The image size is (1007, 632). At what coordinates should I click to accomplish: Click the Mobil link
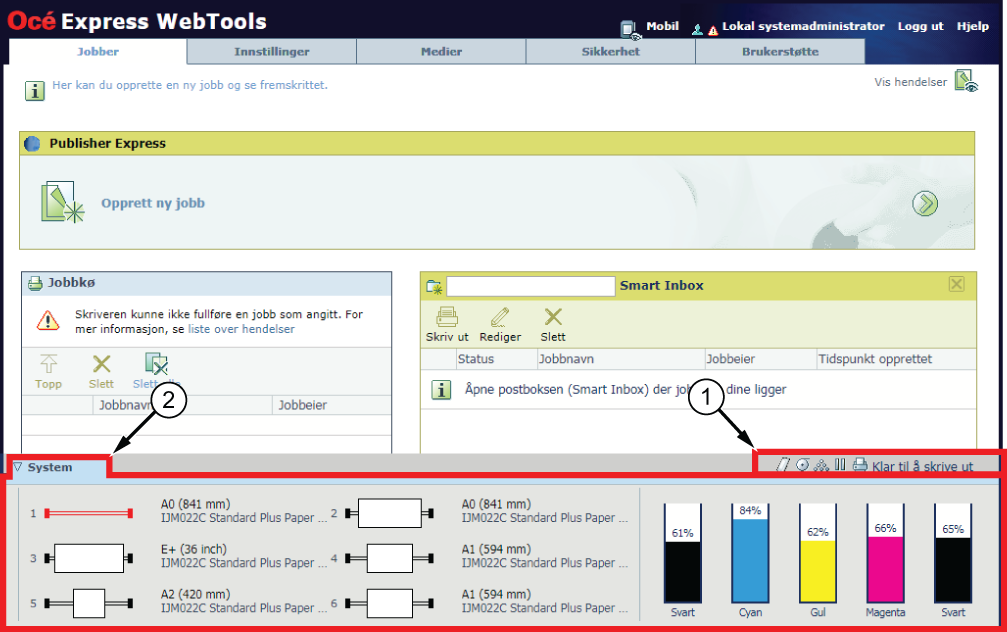click(x=662, y=26)
